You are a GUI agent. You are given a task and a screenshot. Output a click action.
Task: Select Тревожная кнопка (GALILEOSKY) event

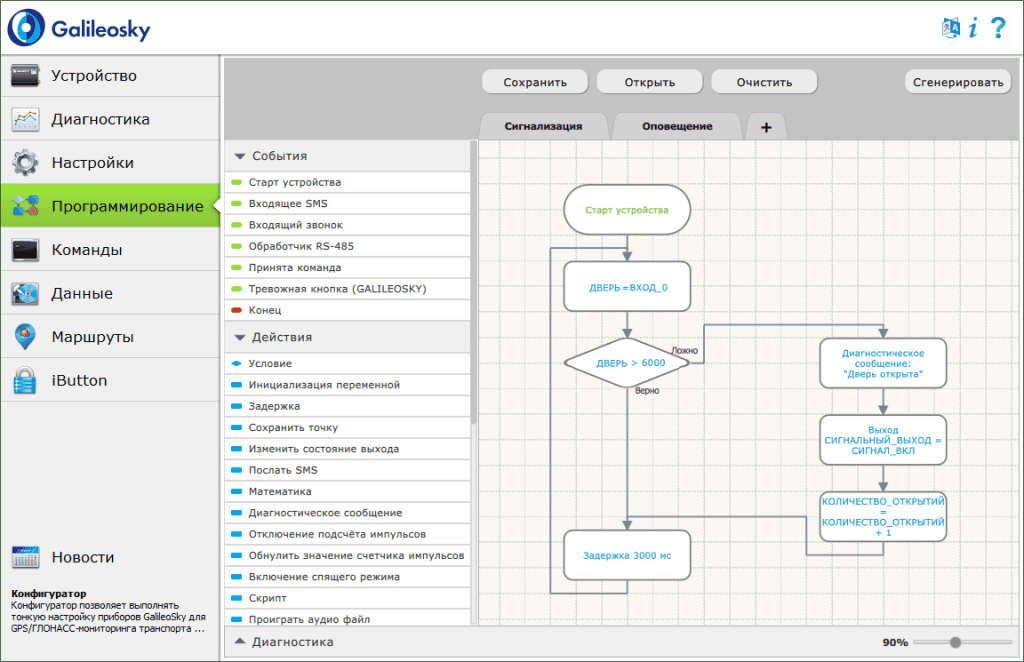pos(347,289)
